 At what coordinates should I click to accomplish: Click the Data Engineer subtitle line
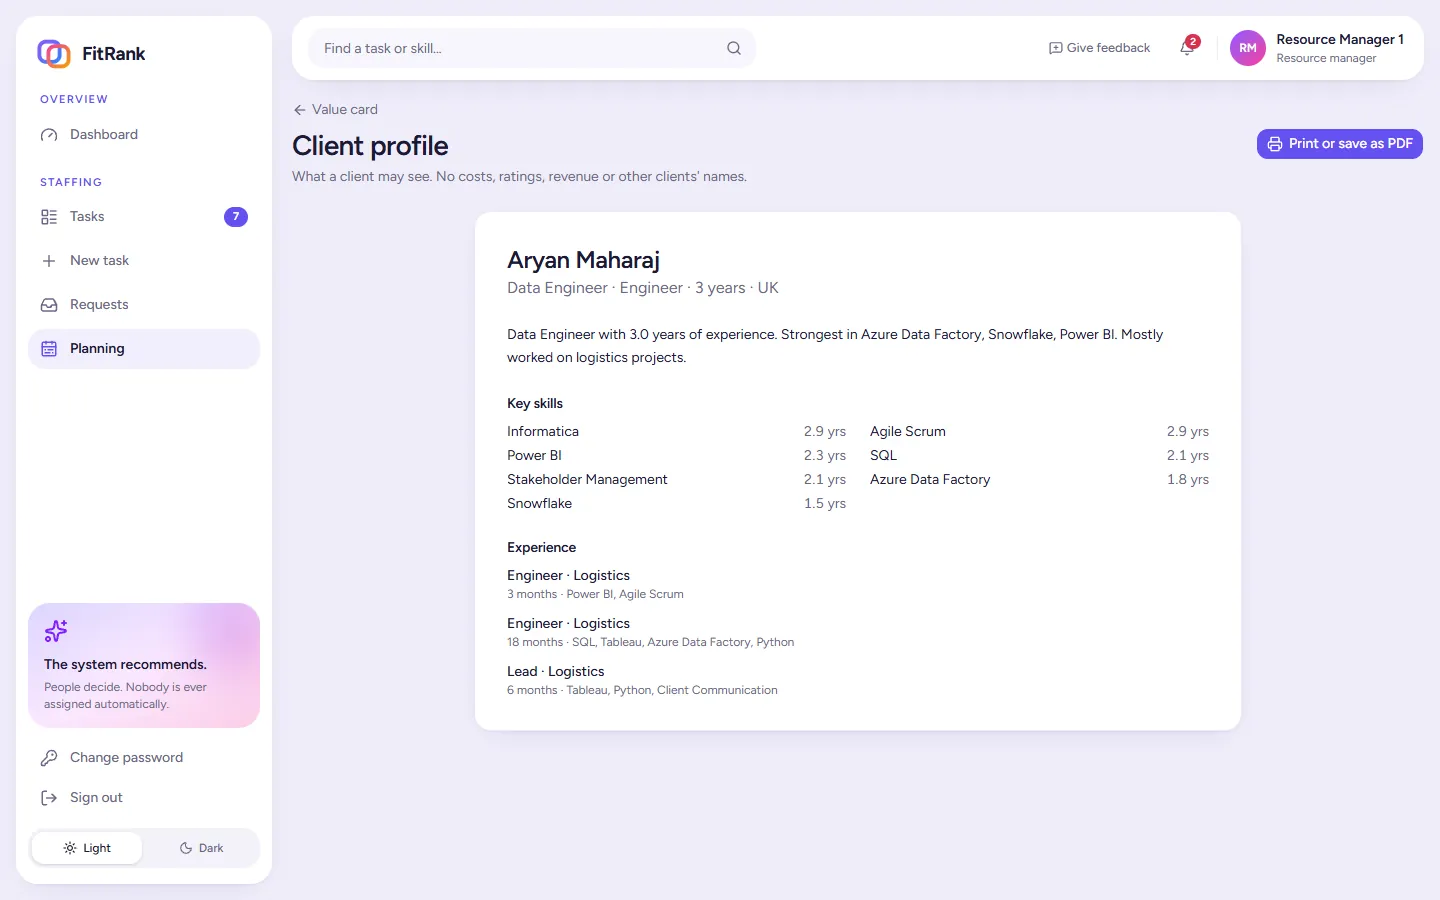(643, 288)
